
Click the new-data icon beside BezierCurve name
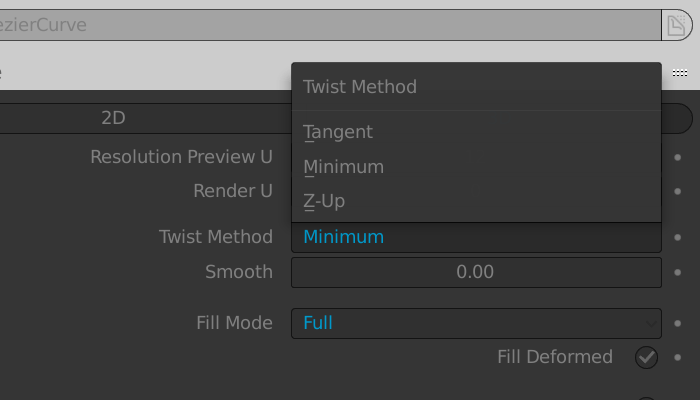[676, 25]
